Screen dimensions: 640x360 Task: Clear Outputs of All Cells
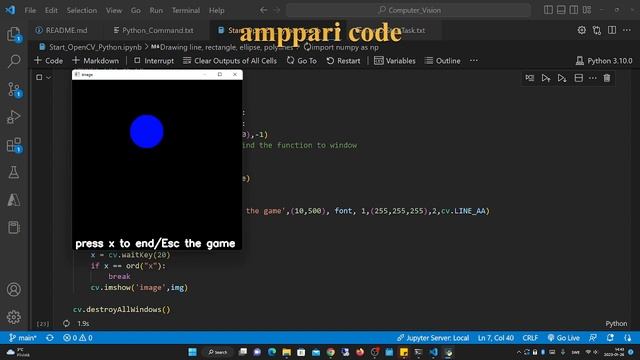[230, 61]
